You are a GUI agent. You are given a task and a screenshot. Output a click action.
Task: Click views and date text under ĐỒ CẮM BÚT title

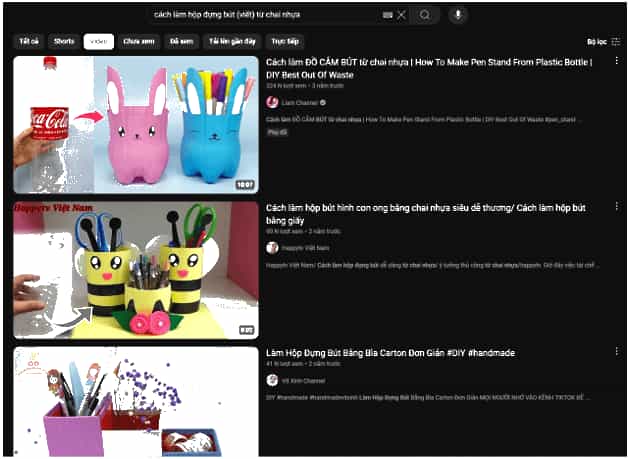(305, 86)
